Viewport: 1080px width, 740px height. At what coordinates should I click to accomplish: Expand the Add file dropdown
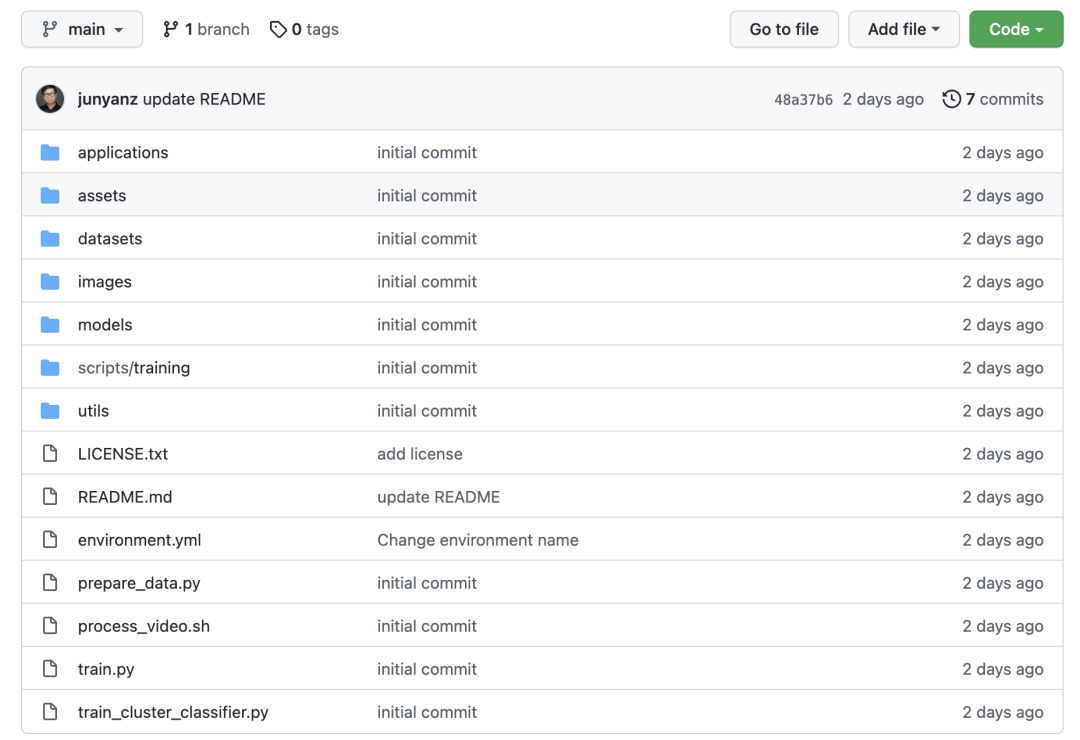click(x=904, y=29)
